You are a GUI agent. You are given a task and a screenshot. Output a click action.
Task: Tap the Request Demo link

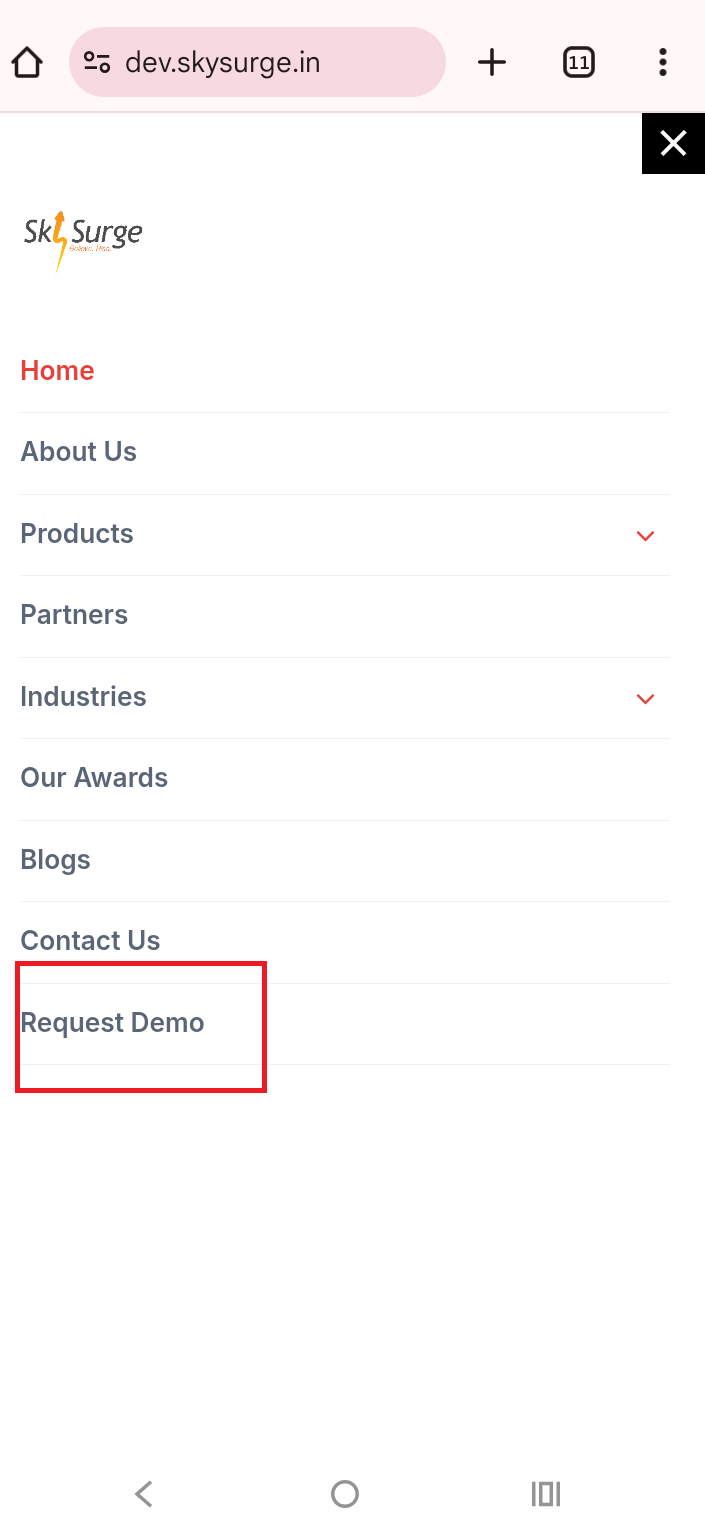112,1023
